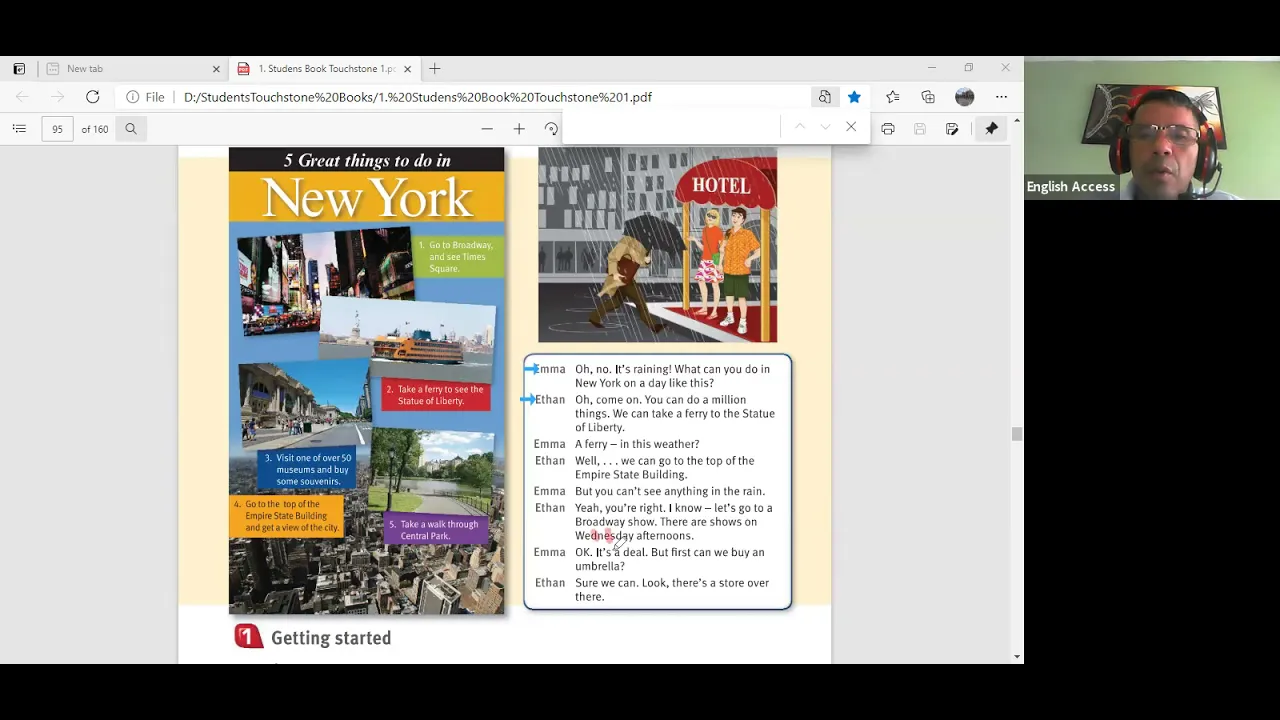Close the Edge browser window
The height and width of the screenshot is (720, 1280).
(1005, 68)
